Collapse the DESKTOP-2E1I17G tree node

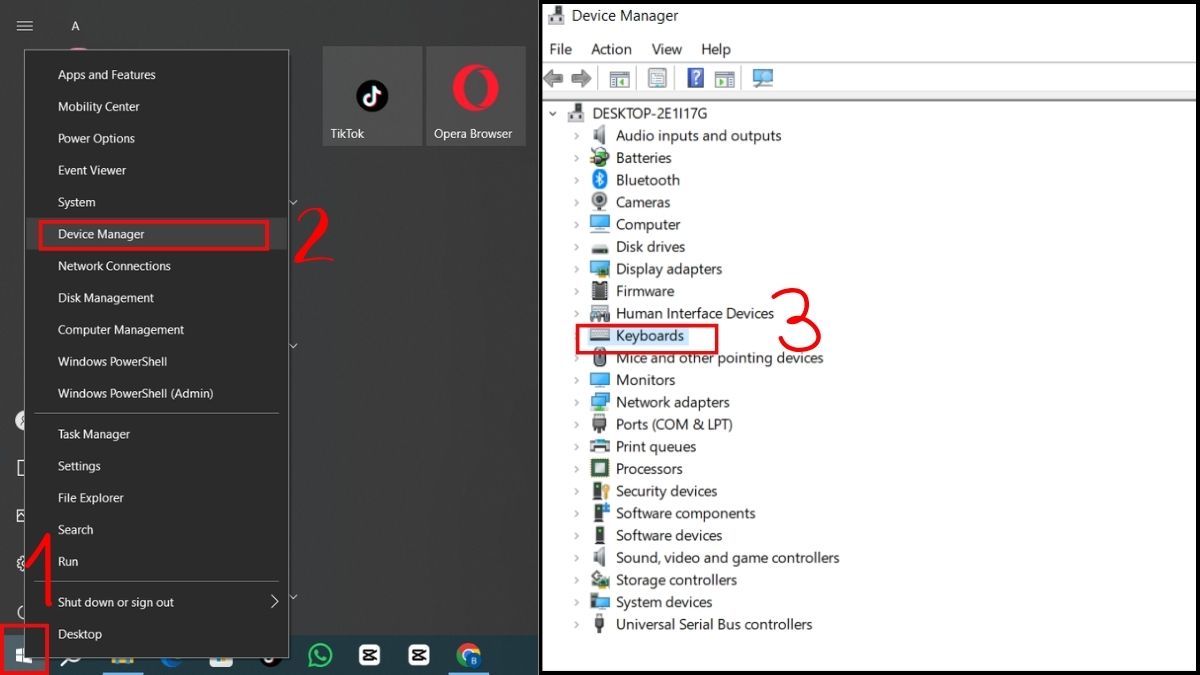click(x=552, y=113)
